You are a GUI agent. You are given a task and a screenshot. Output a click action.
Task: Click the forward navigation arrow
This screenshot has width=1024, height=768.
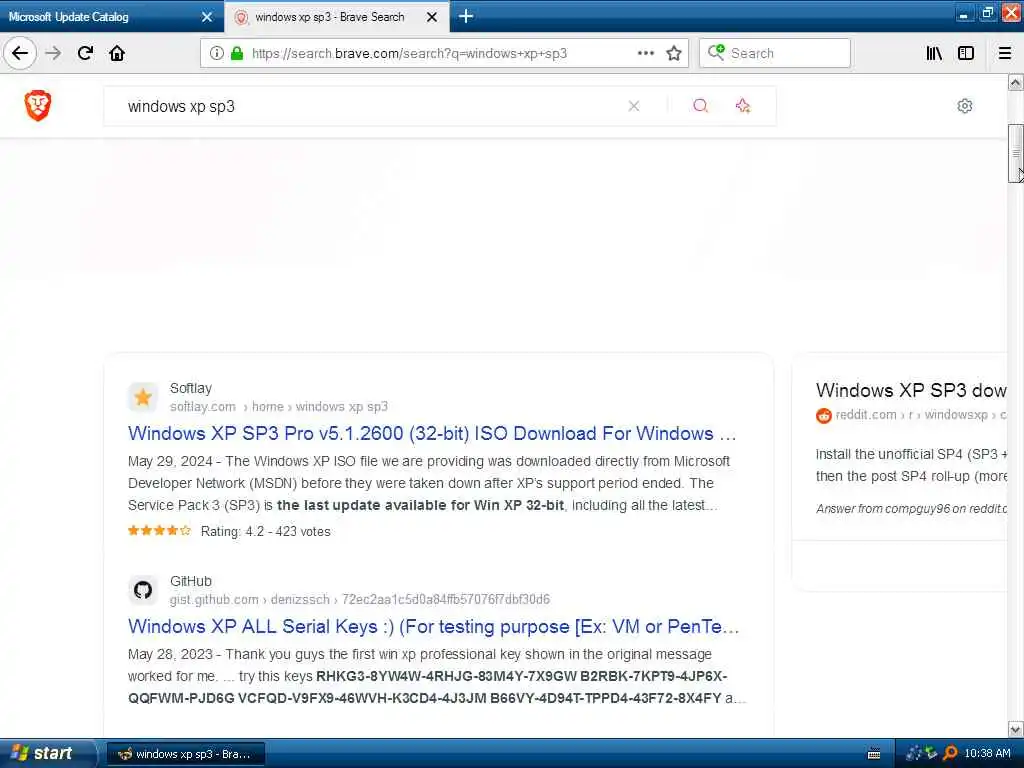pyautogui.click(x=54, y=53)
